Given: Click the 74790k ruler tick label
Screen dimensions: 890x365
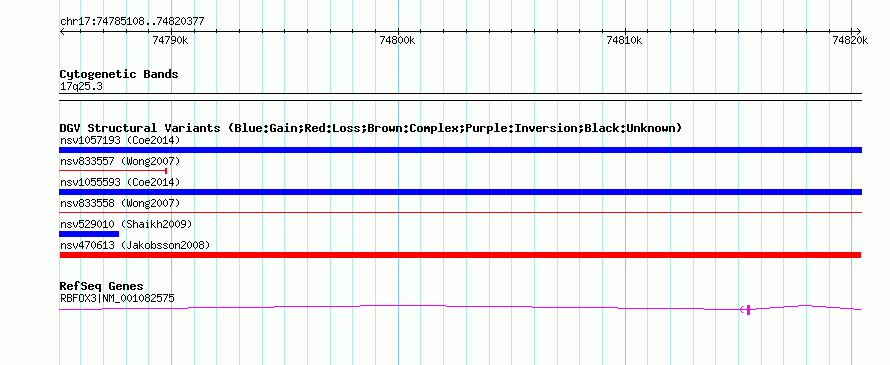Looking at the screenshot, I should click(170, 40).
